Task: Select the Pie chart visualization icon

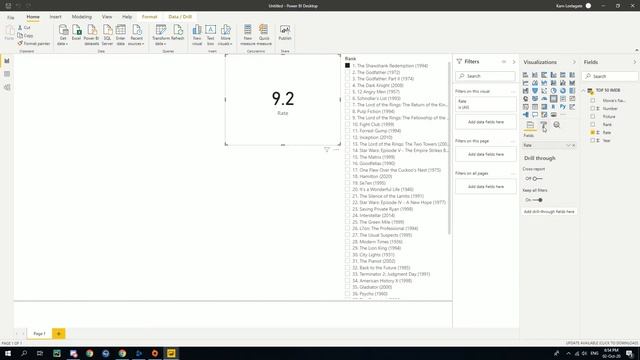Action: tap(553, 91)
